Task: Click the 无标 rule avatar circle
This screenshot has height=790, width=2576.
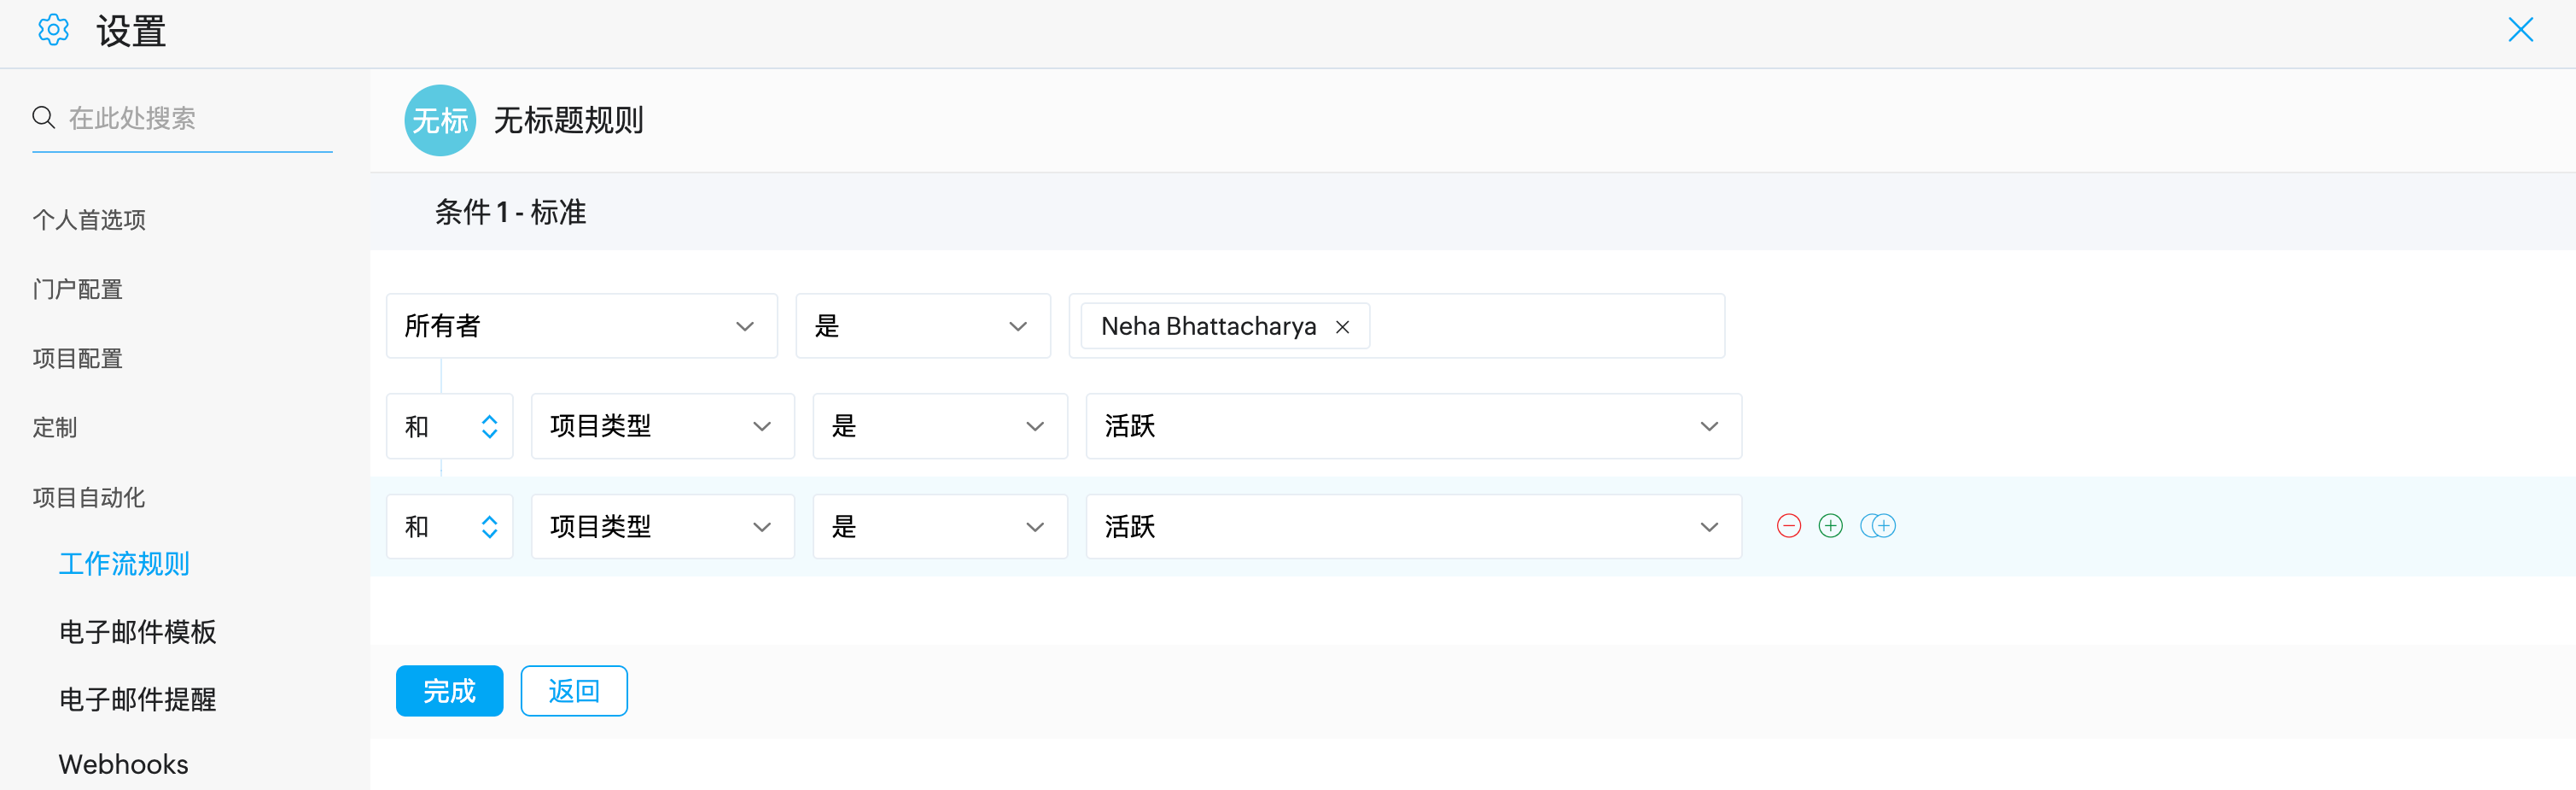Action: coord(439,121)
